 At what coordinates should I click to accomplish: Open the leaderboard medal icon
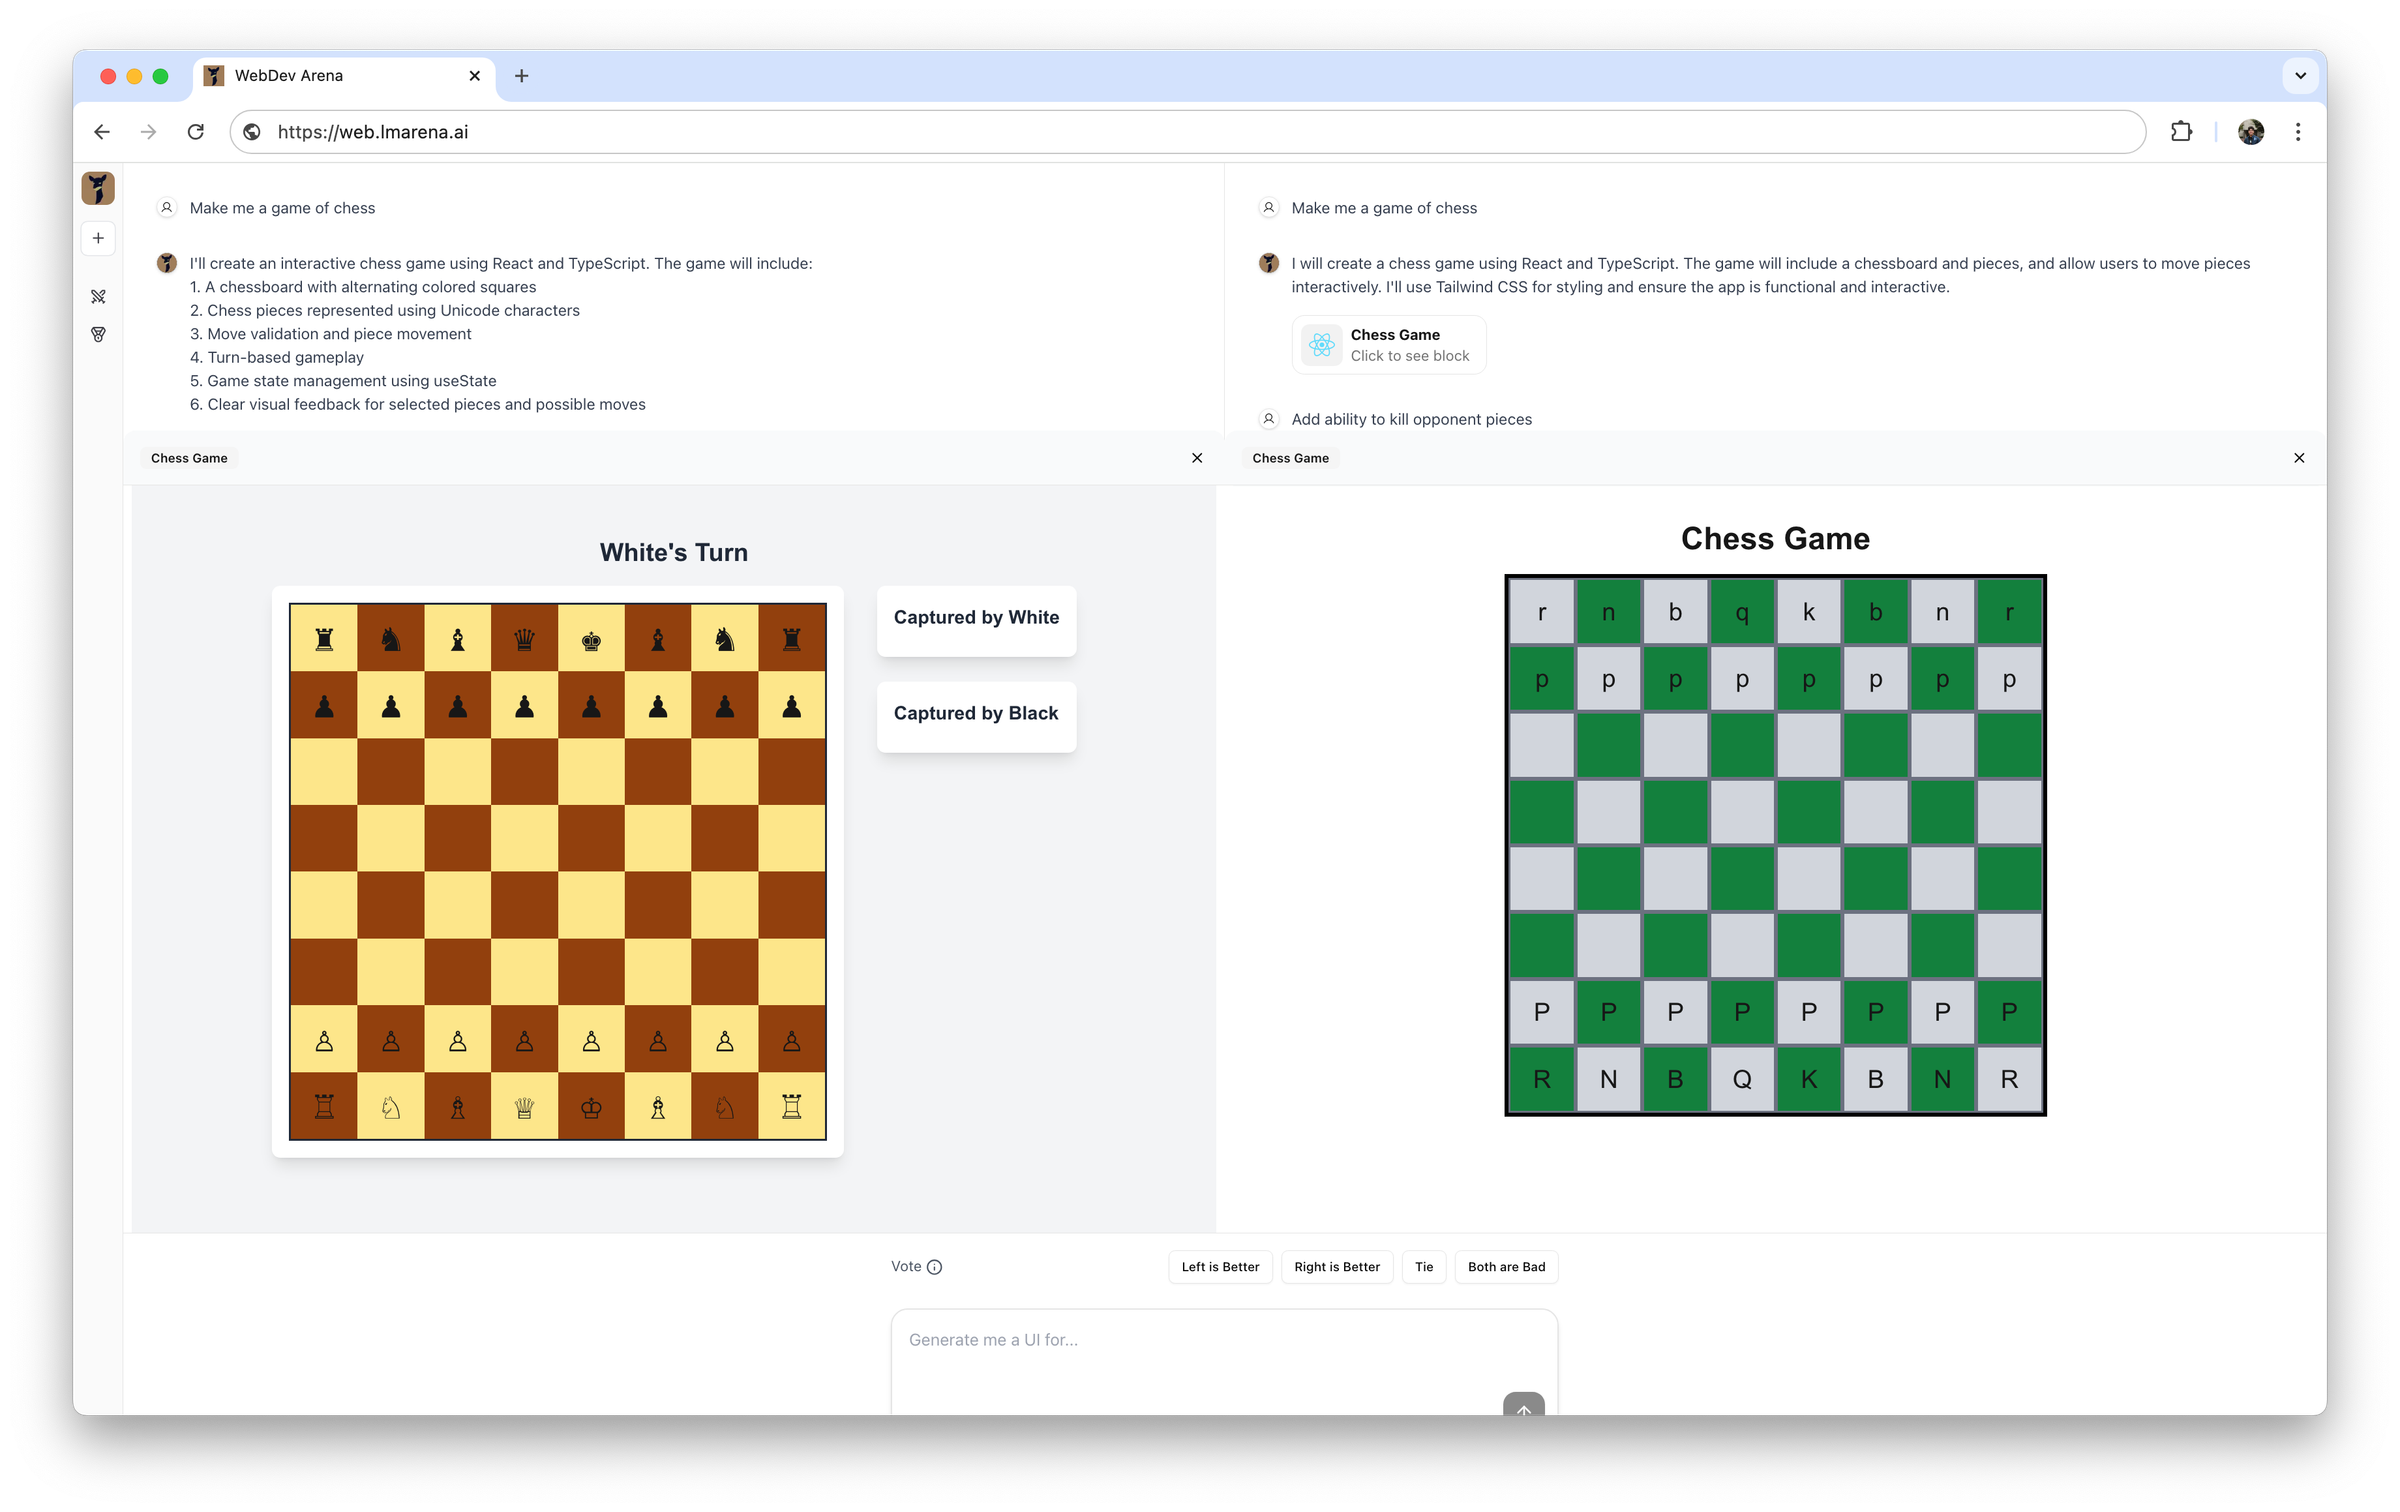[x=97, y=334]
